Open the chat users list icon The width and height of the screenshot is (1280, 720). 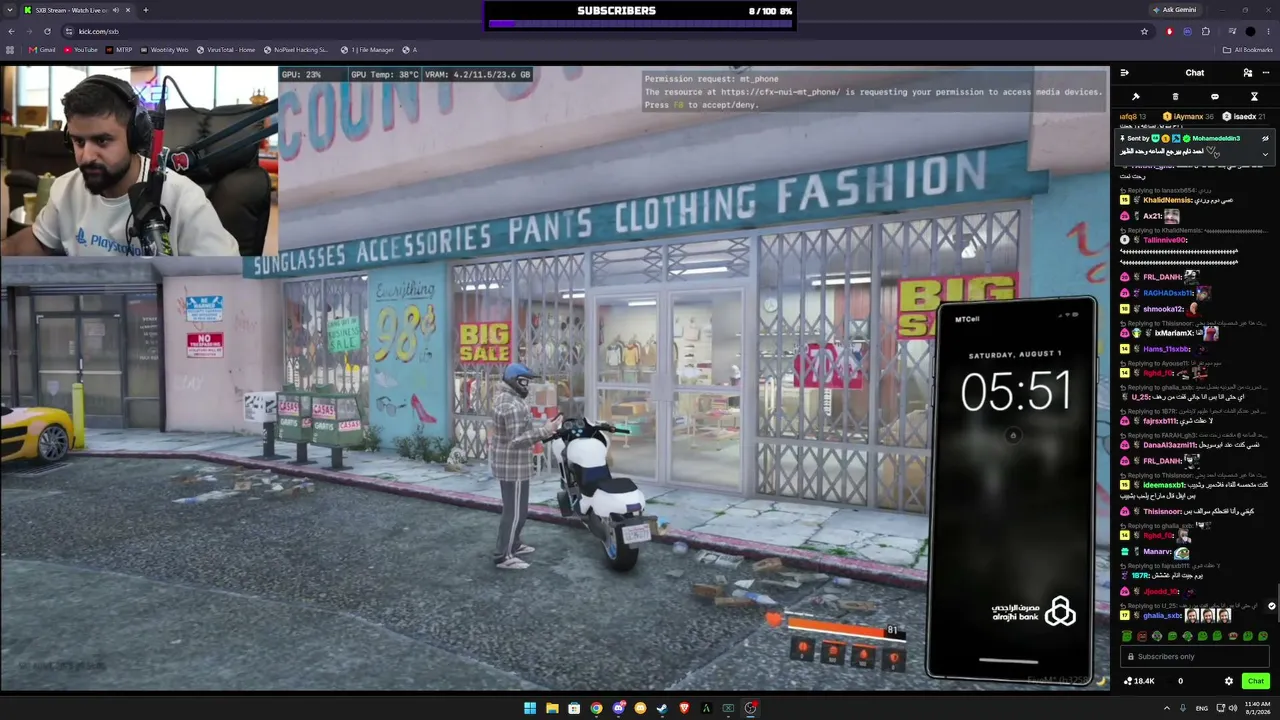pyautogui.click(x=1247, y=73)
